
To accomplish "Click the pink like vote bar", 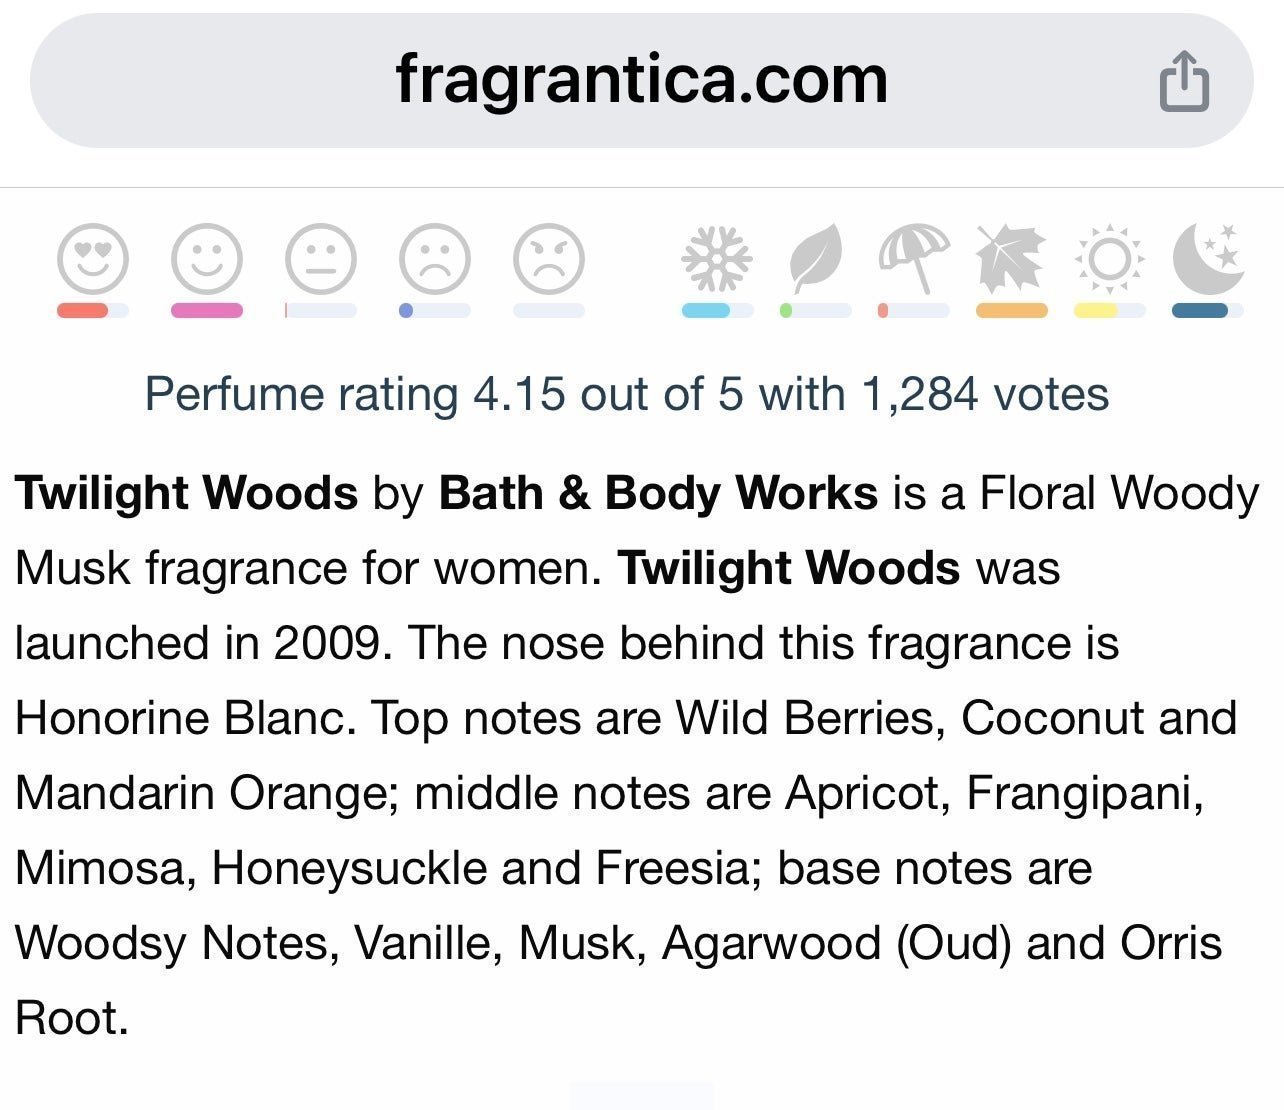I will (207, 311).
